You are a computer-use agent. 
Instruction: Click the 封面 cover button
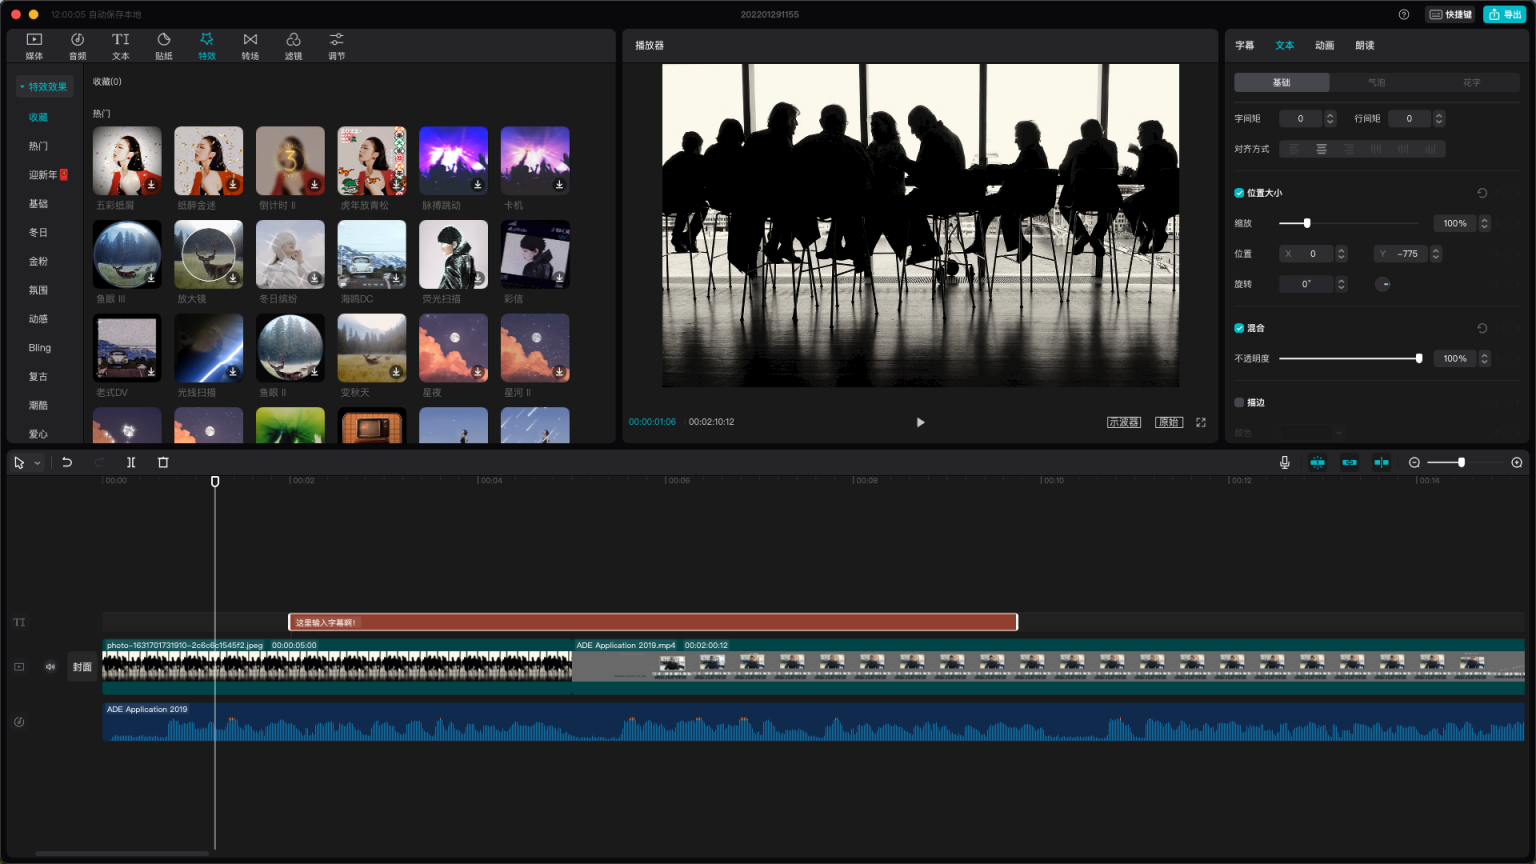(x=82, y=666)
